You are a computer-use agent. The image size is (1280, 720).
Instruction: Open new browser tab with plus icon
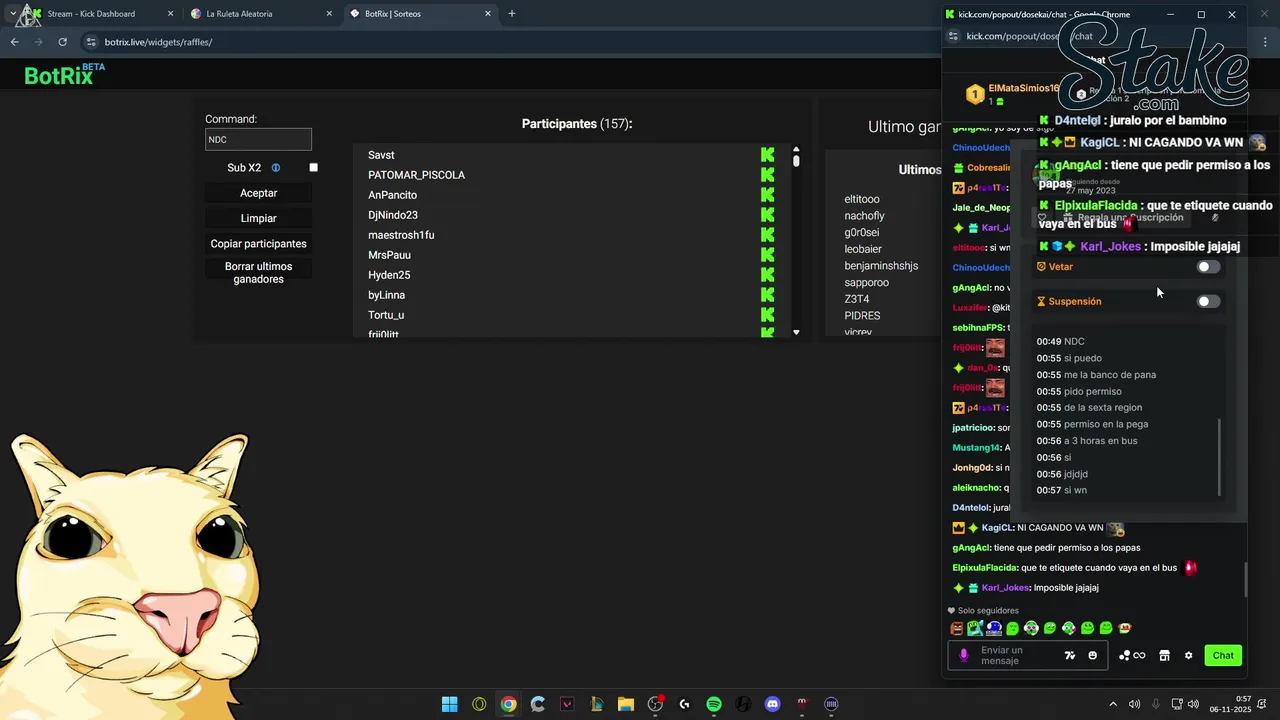[512, 14]
